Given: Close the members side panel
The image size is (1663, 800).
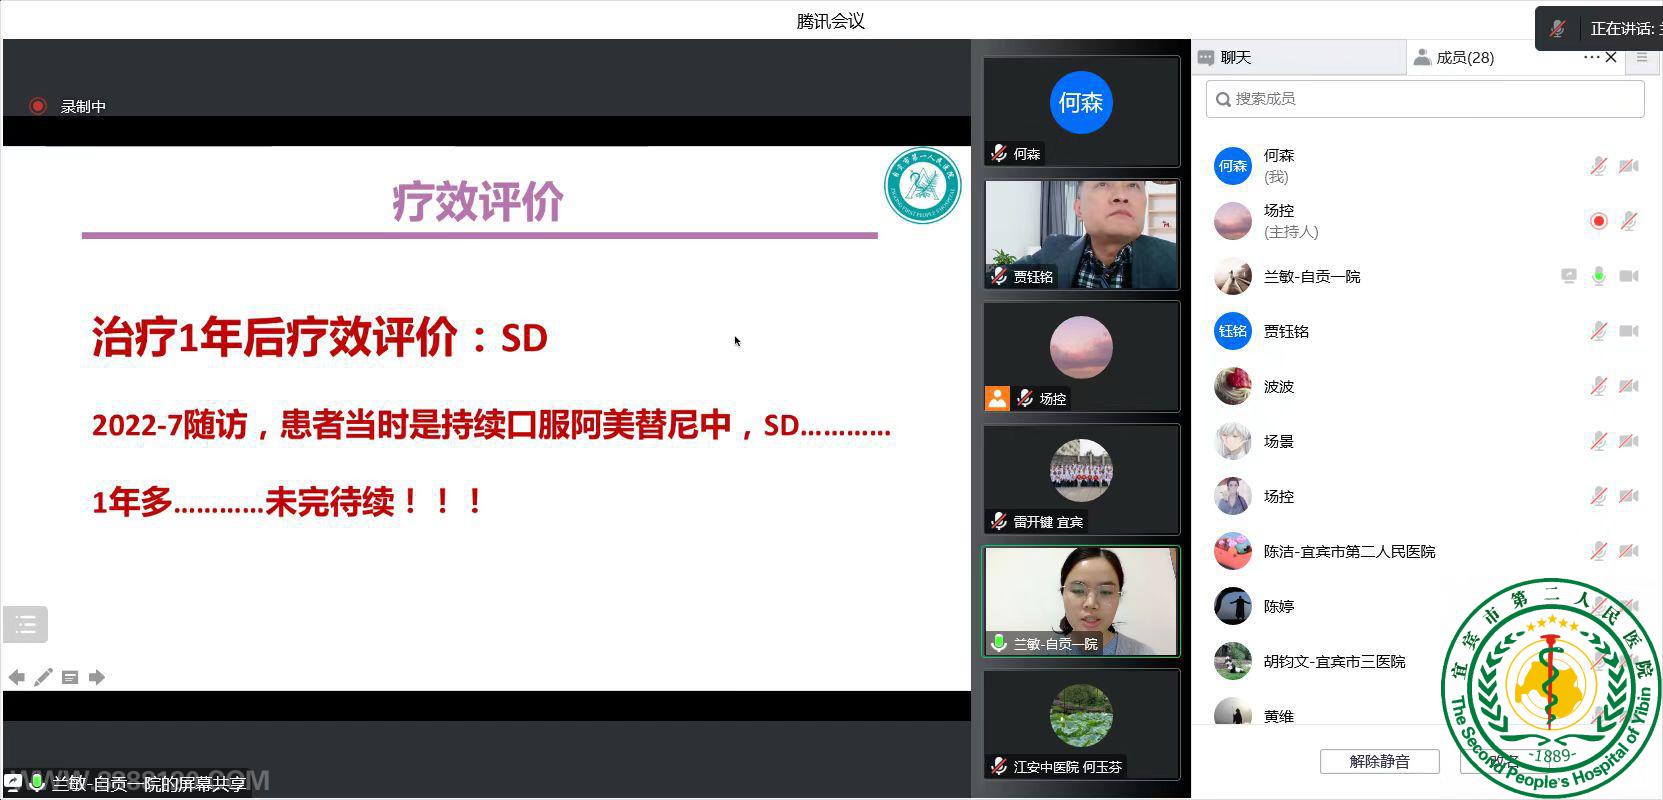Looking at the screenshot, I should point(1611,58).
